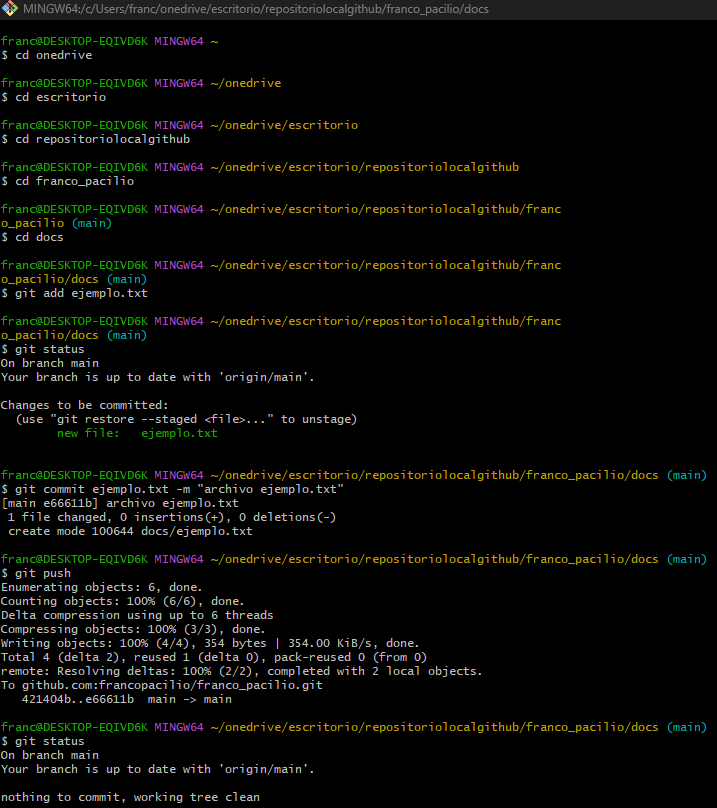This screenshot has width=717, height=808.
Task: Click the '[main e66611b] archivo ejemplo.txt' line
Action: 120,503
